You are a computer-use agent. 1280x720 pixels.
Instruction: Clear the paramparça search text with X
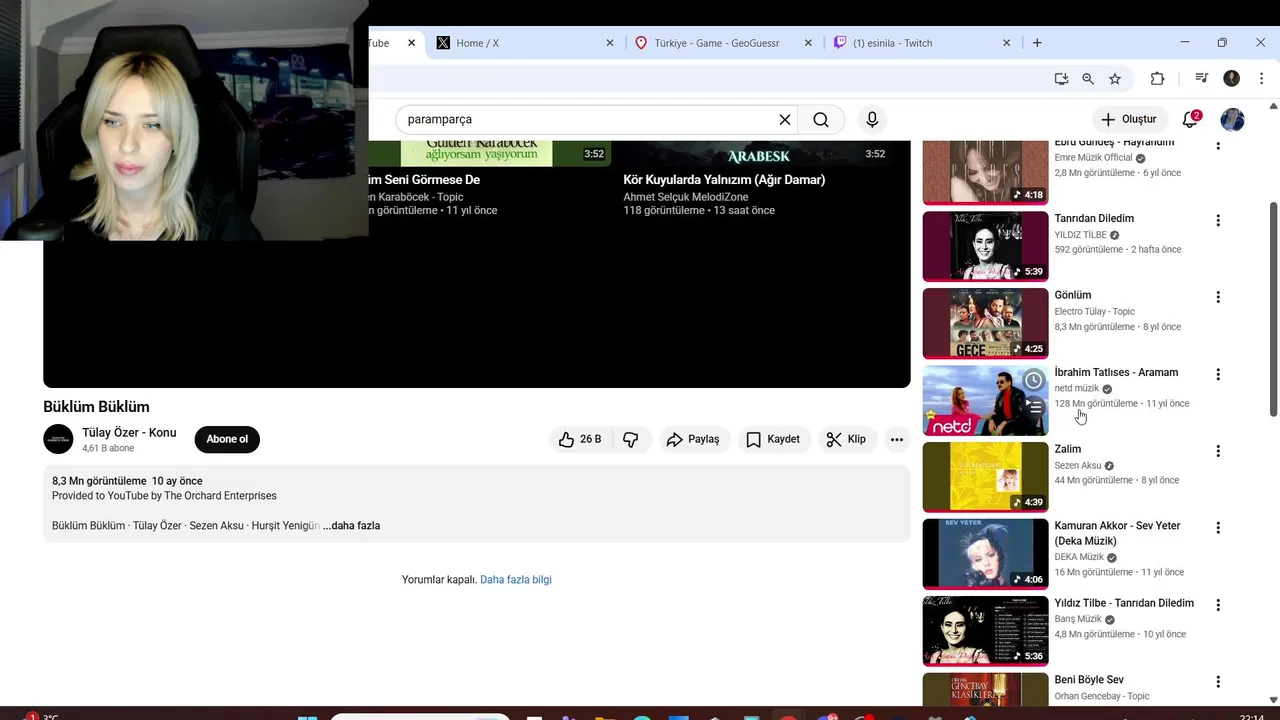pos(785,120)
